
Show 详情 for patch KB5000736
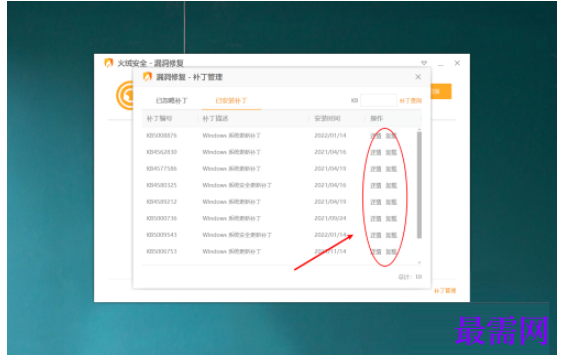[376, 218]
